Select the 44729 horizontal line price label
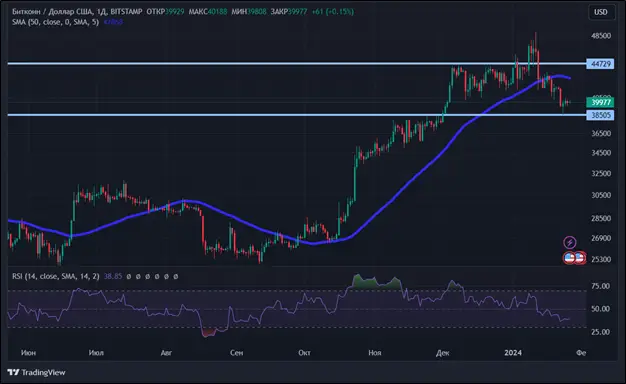Screen dimensions: 626x384 [x=600, y=64]
